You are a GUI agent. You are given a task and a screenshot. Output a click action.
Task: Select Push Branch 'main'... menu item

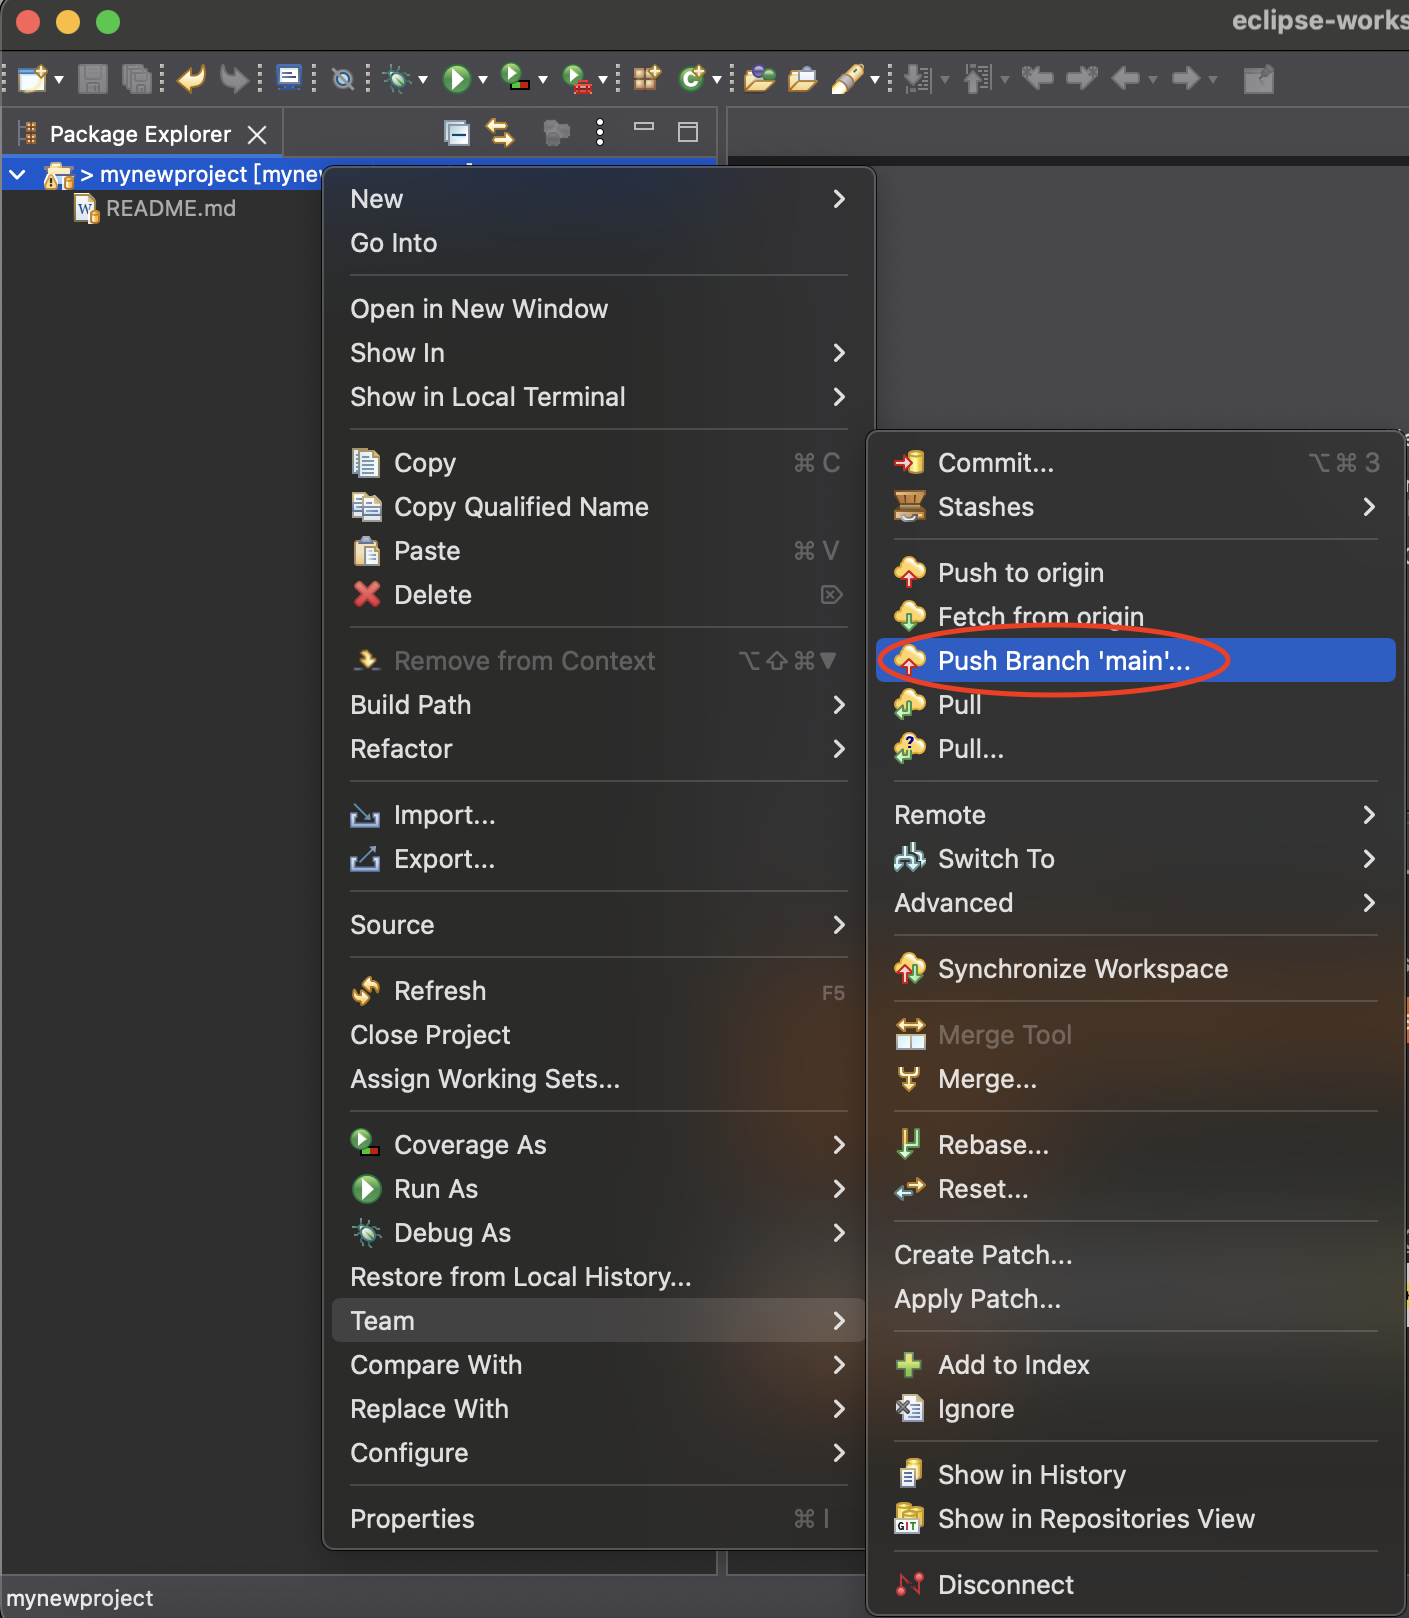click(1064, 661)
